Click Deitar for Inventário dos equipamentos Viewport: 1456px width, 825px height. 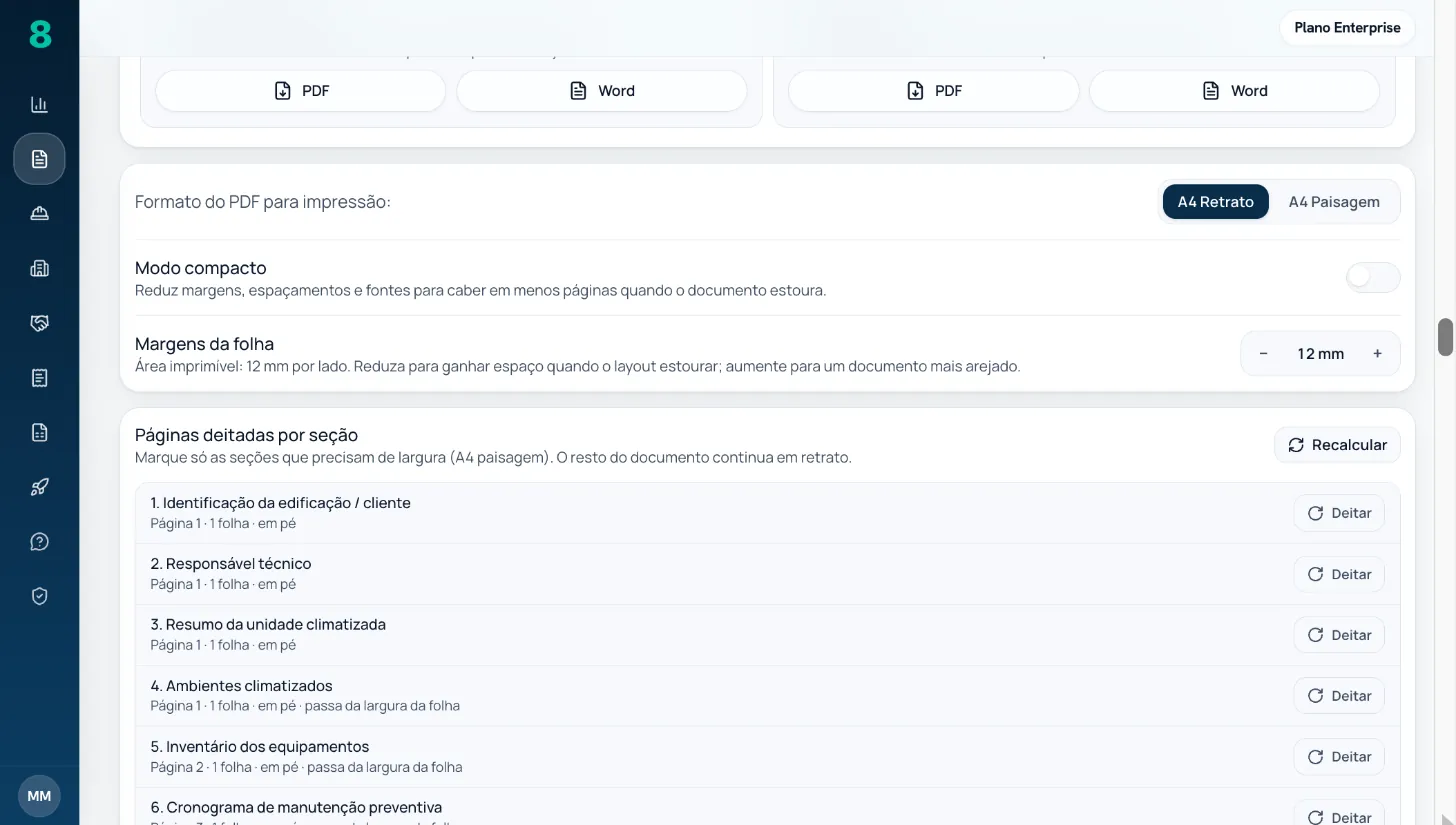pyautogui.click(x=1339, y=757)
